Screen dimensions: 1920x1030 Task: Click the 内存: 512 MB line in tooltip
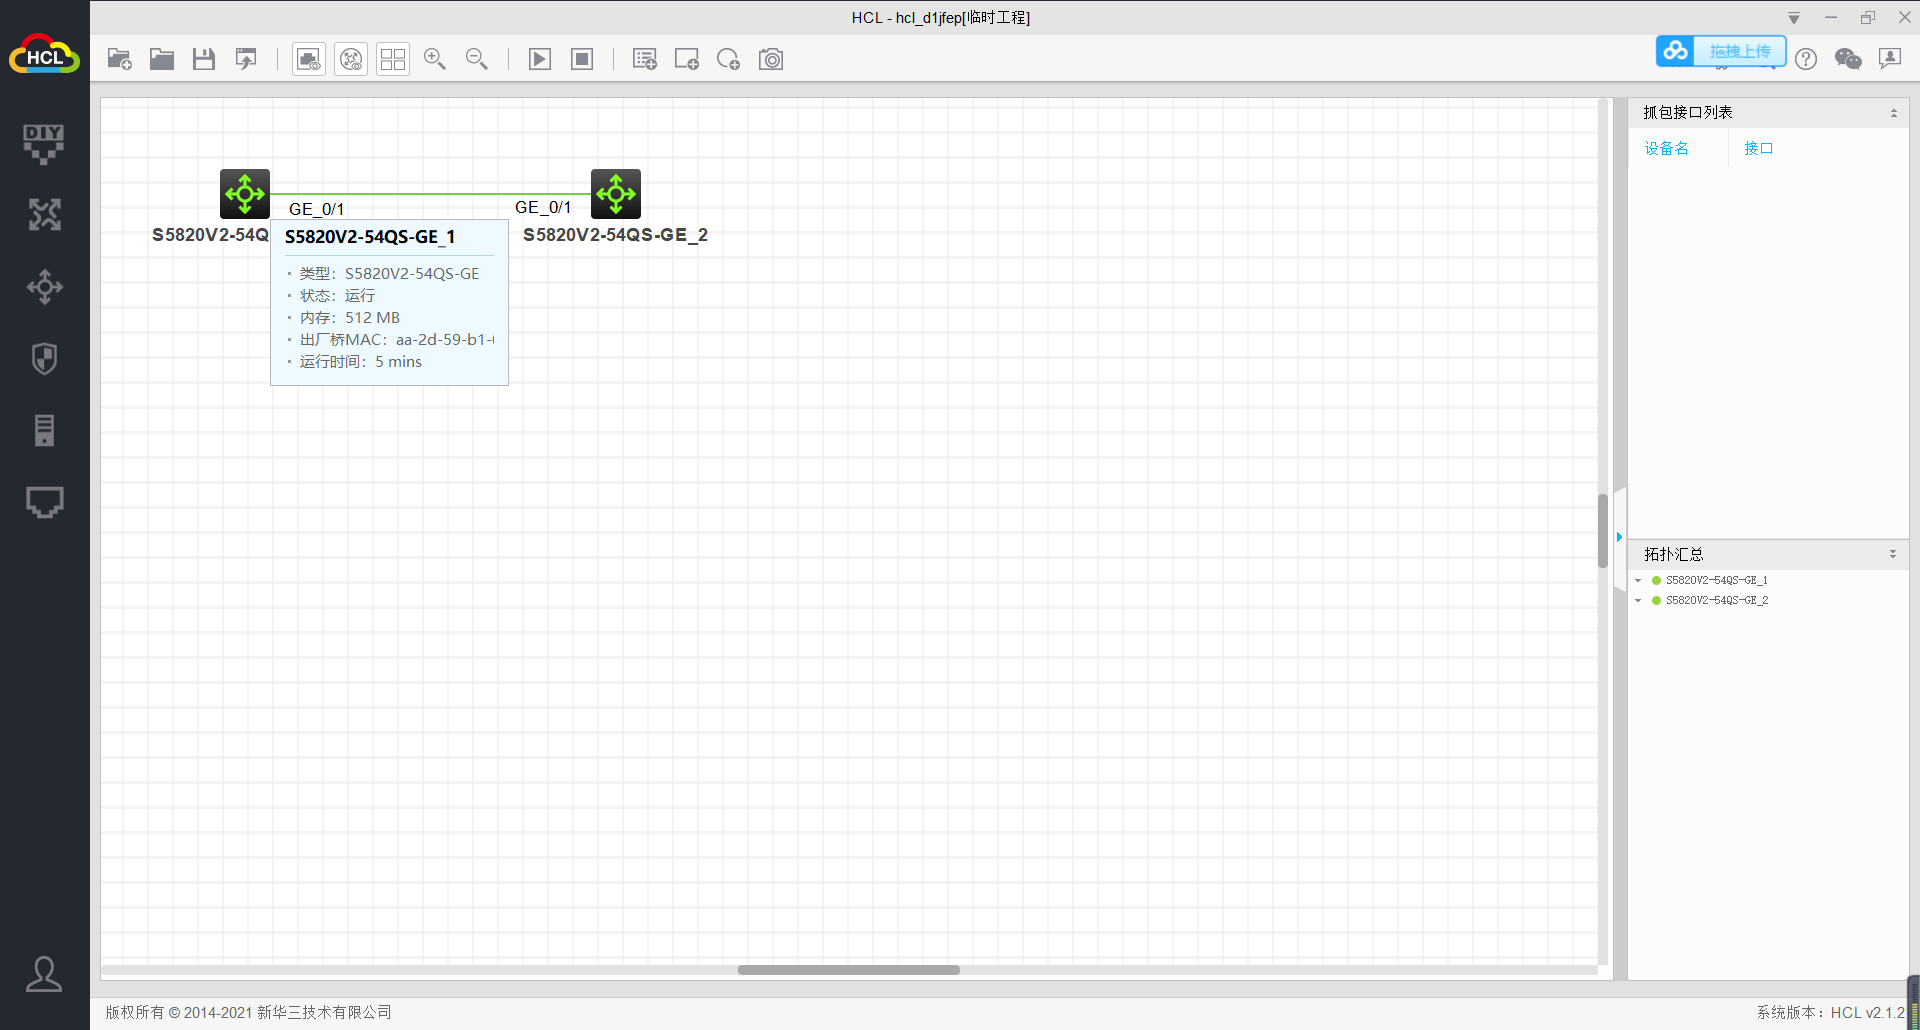click(349, 318)
